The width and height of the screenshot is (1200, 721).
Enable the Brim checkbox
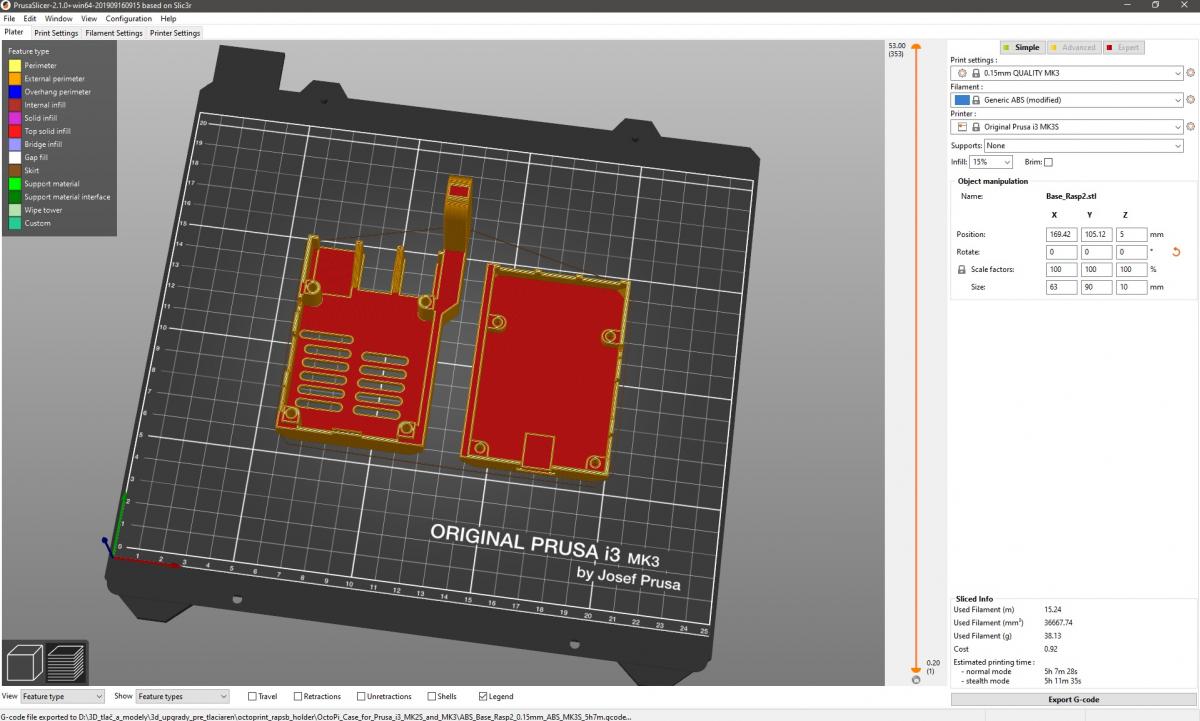1048,162
